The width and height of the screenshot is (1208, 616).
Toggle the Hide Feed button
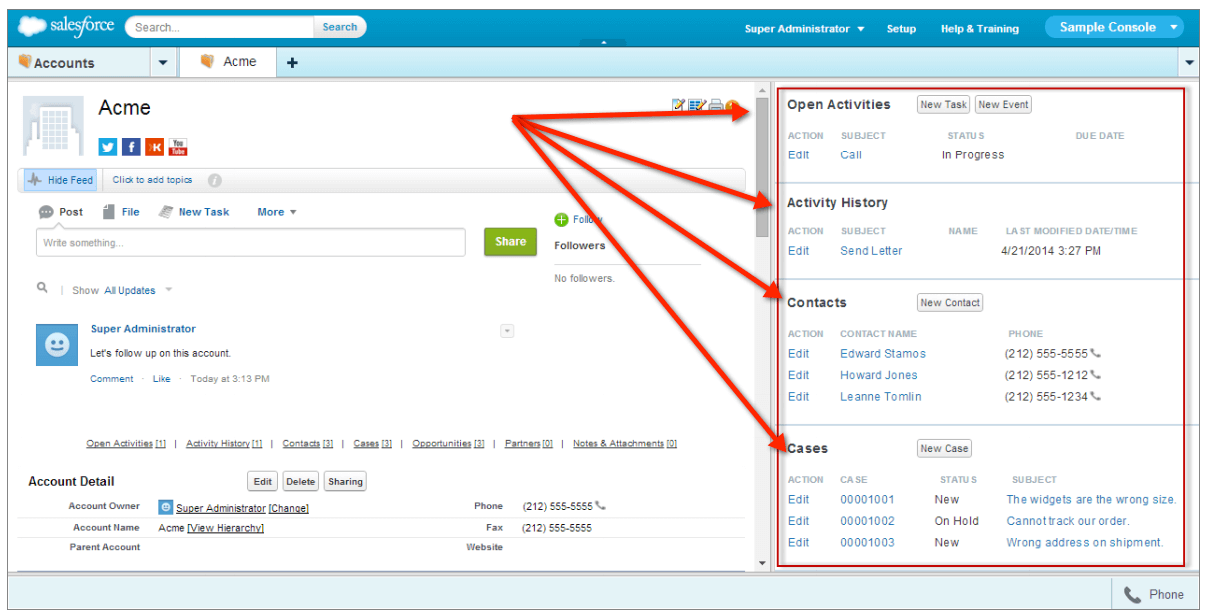61,180
